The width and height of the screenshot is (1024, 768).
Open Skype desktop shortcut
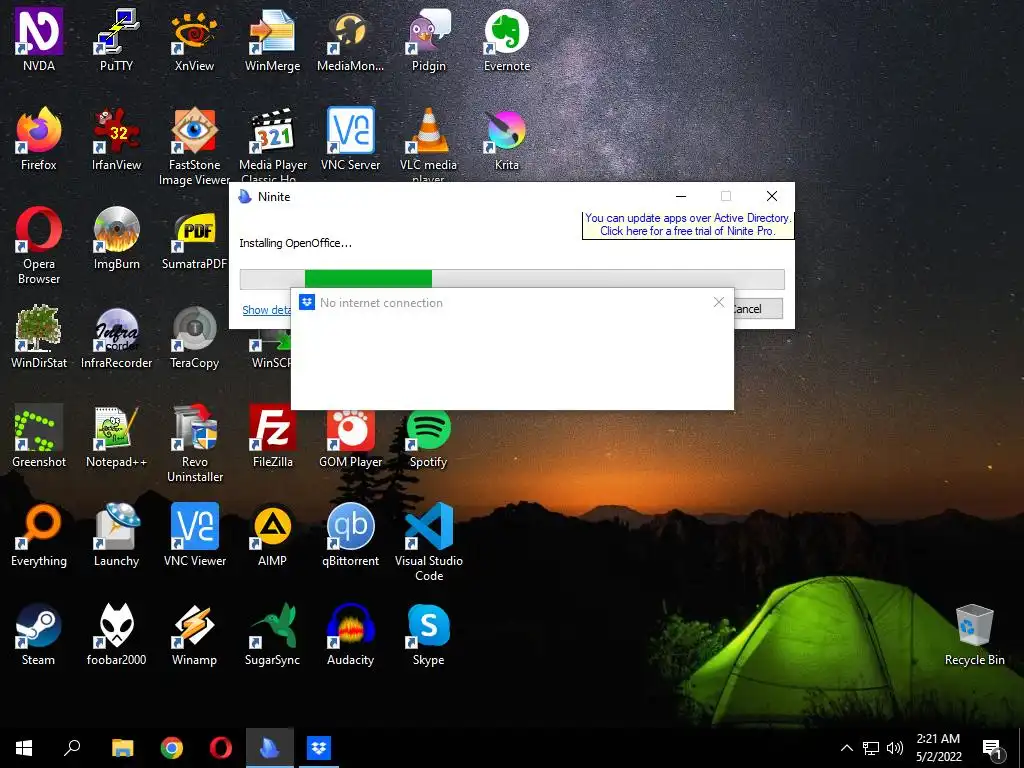tap(428, 633)
